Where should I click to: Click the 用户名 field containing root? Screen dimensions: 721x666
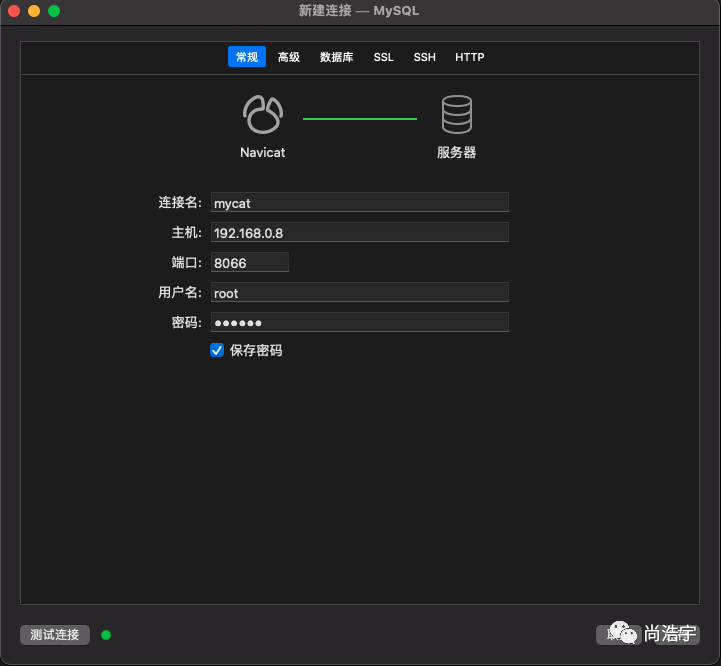[360, 292]
